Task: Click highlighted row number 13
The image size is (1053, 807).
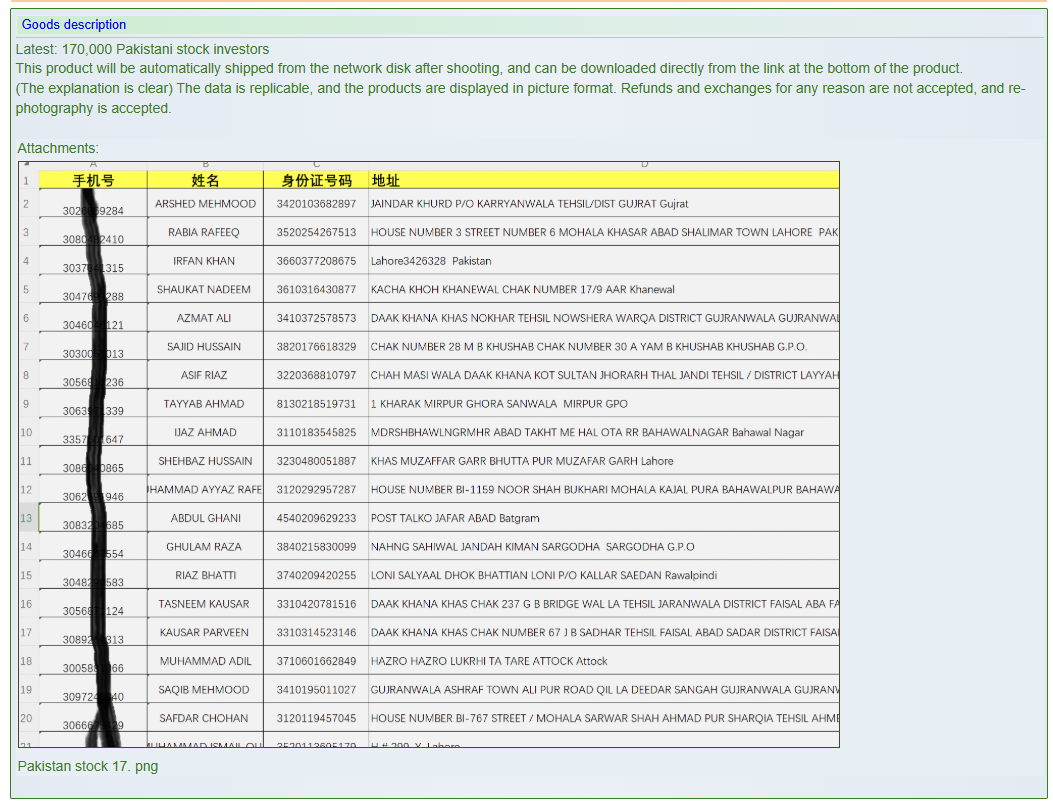Action: pyautogui.click(x=27, y=518)
